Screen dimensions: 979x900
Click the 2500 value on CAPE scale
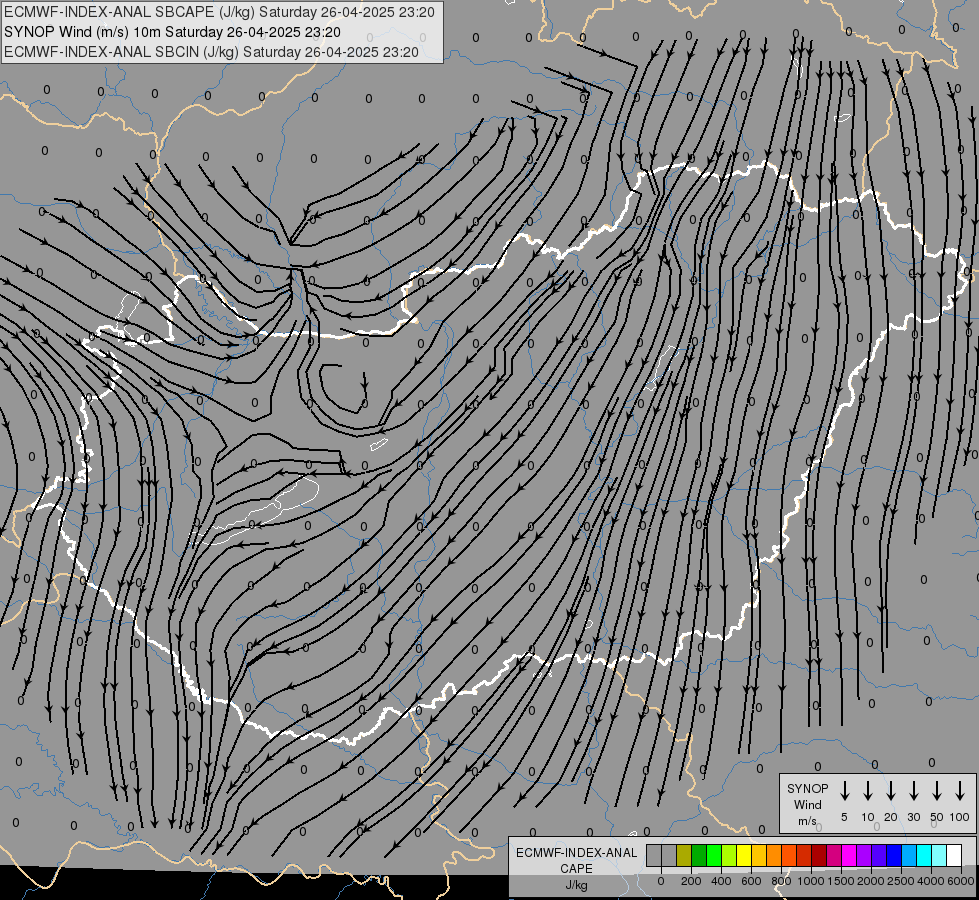901,881
